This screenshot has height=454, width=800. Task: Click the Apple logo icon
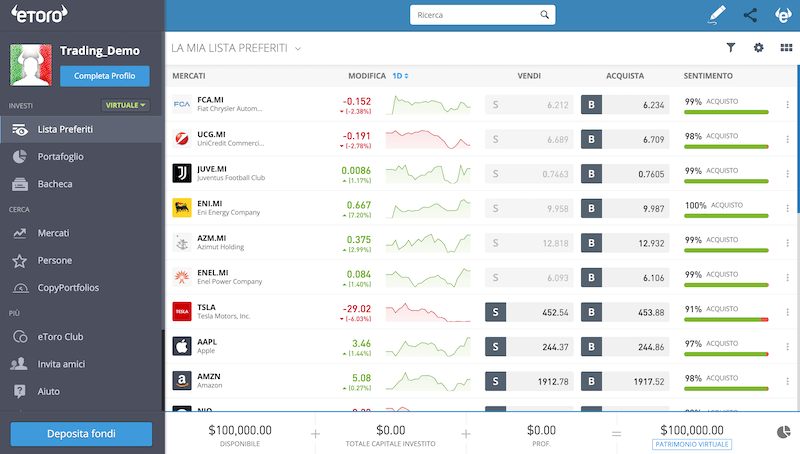pos(182,346)
